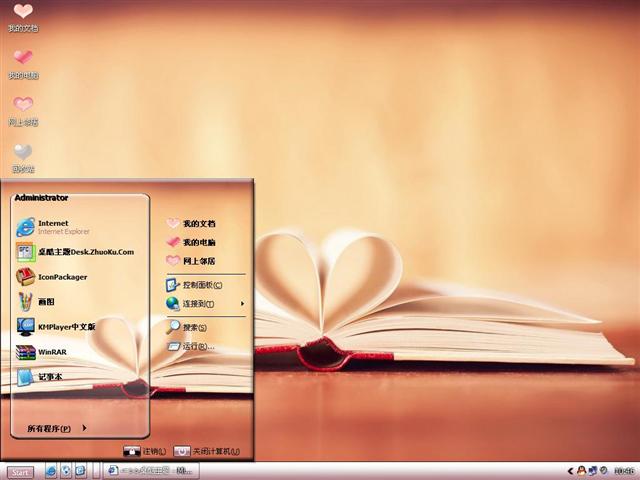Image resolution: width=640 pixels, height=480 pixels.
Task: Click the round gray tray icon
Action: [x=603, y=471]
